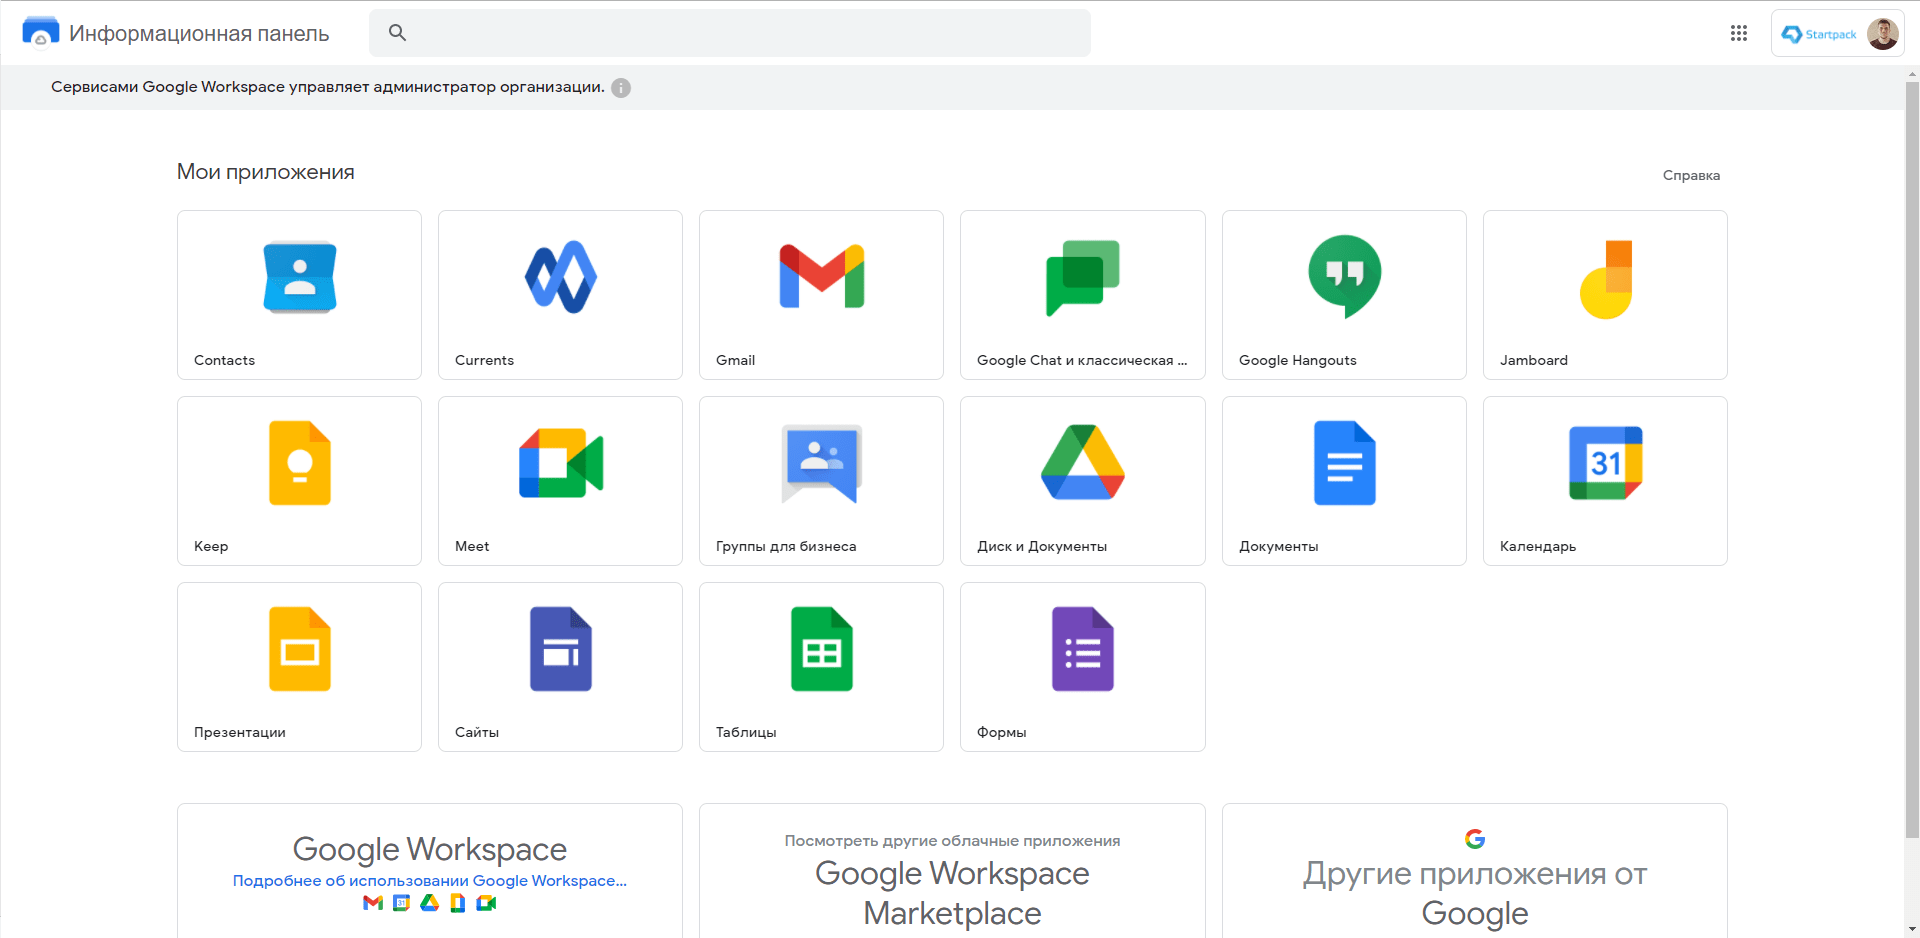Click the Презентации label text
The height and width of the screenshot is (938, 1920).
tap(240, 732)
